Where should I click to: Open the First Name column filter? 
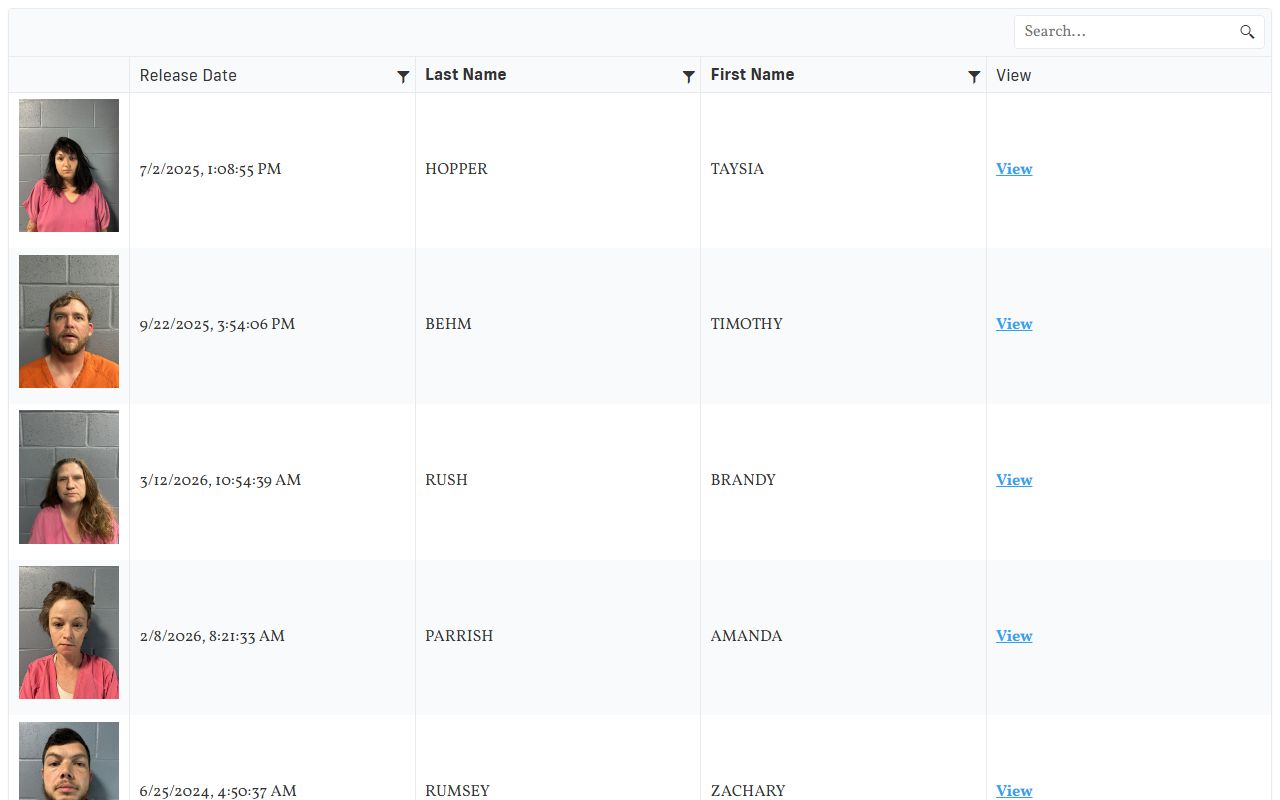974,76
